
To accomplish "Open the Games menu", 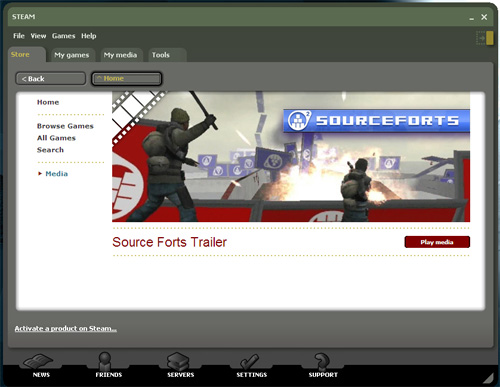I will pos(63,36).
